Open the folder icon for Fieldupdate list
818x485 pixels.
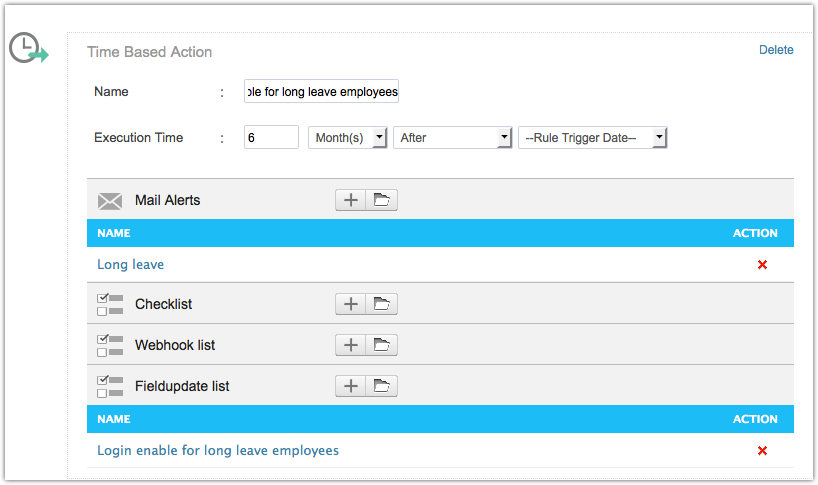coord(381,386)
